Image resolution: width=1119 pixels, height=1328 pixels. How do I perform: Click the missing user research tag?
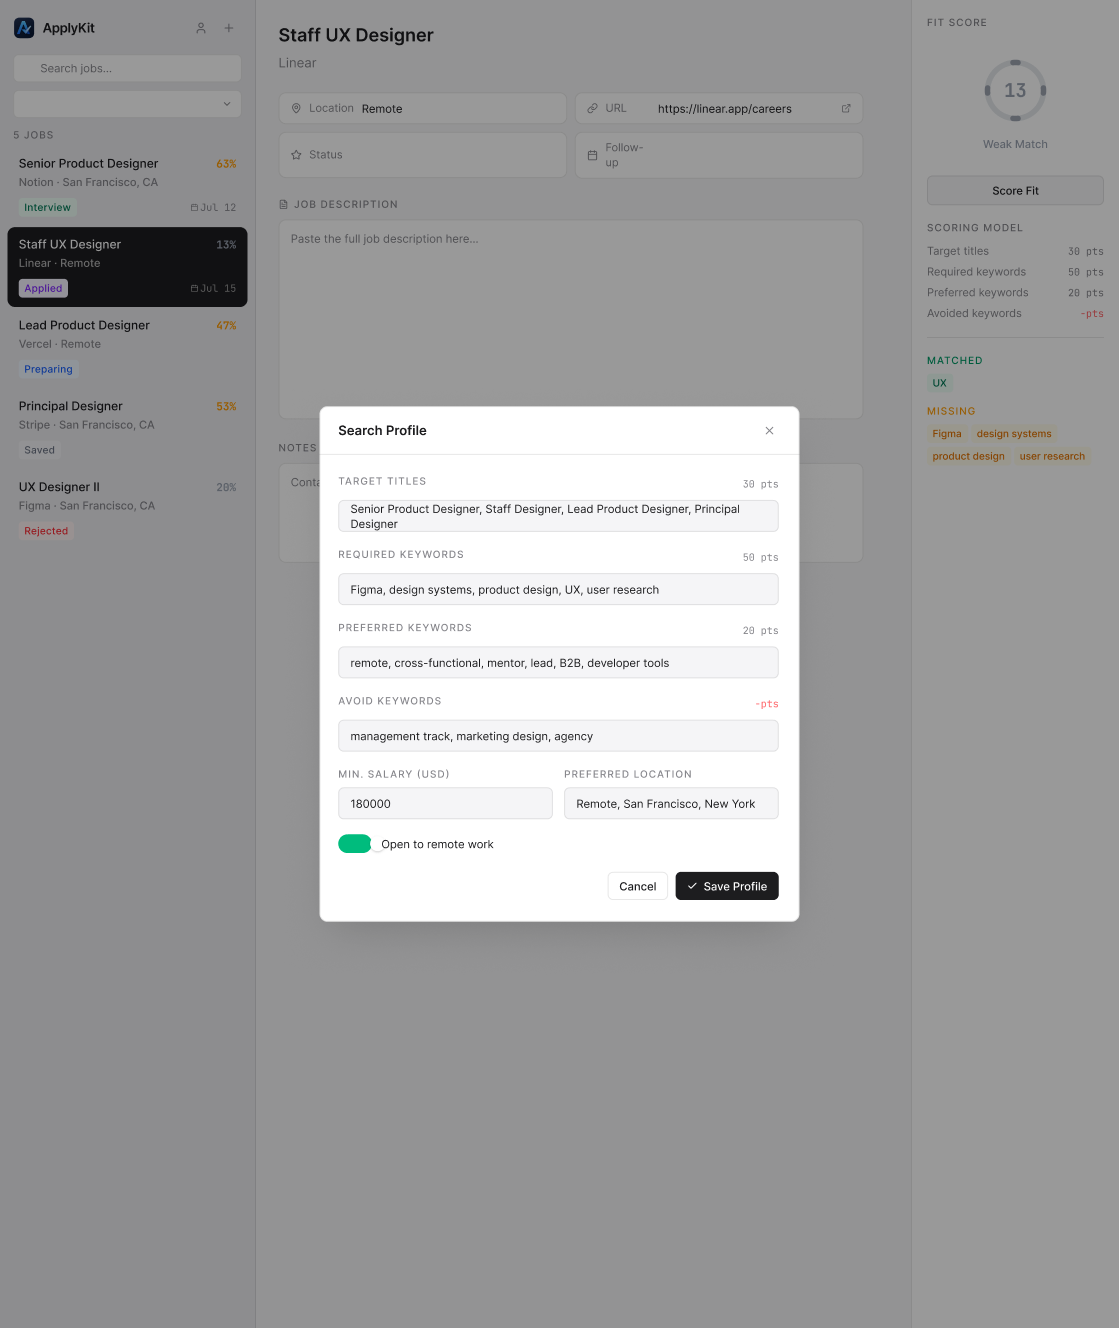click(1052, 456)
